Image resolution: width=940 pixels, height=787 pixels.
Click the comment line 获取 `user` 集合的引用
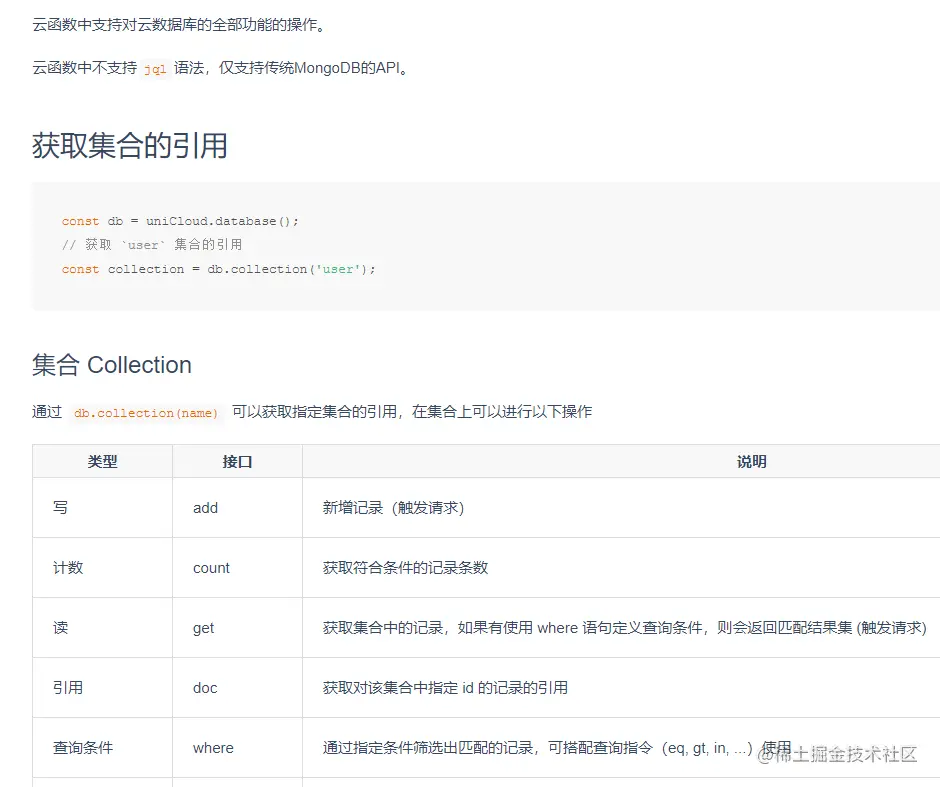tap(155, 245)
